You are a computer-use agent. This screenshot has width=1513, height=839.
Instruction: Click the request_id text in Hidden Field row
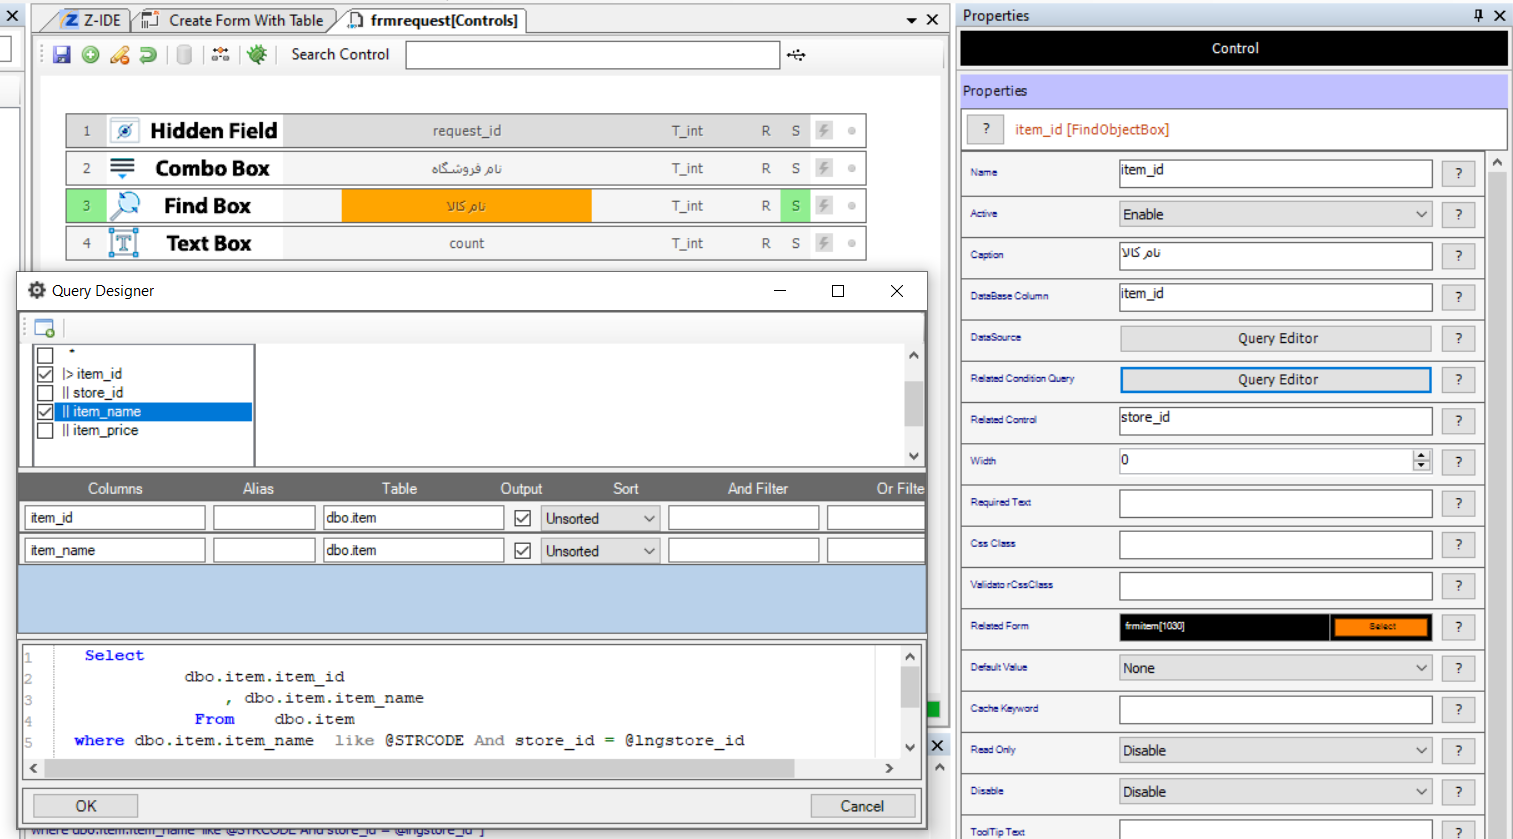click(466, 131)
